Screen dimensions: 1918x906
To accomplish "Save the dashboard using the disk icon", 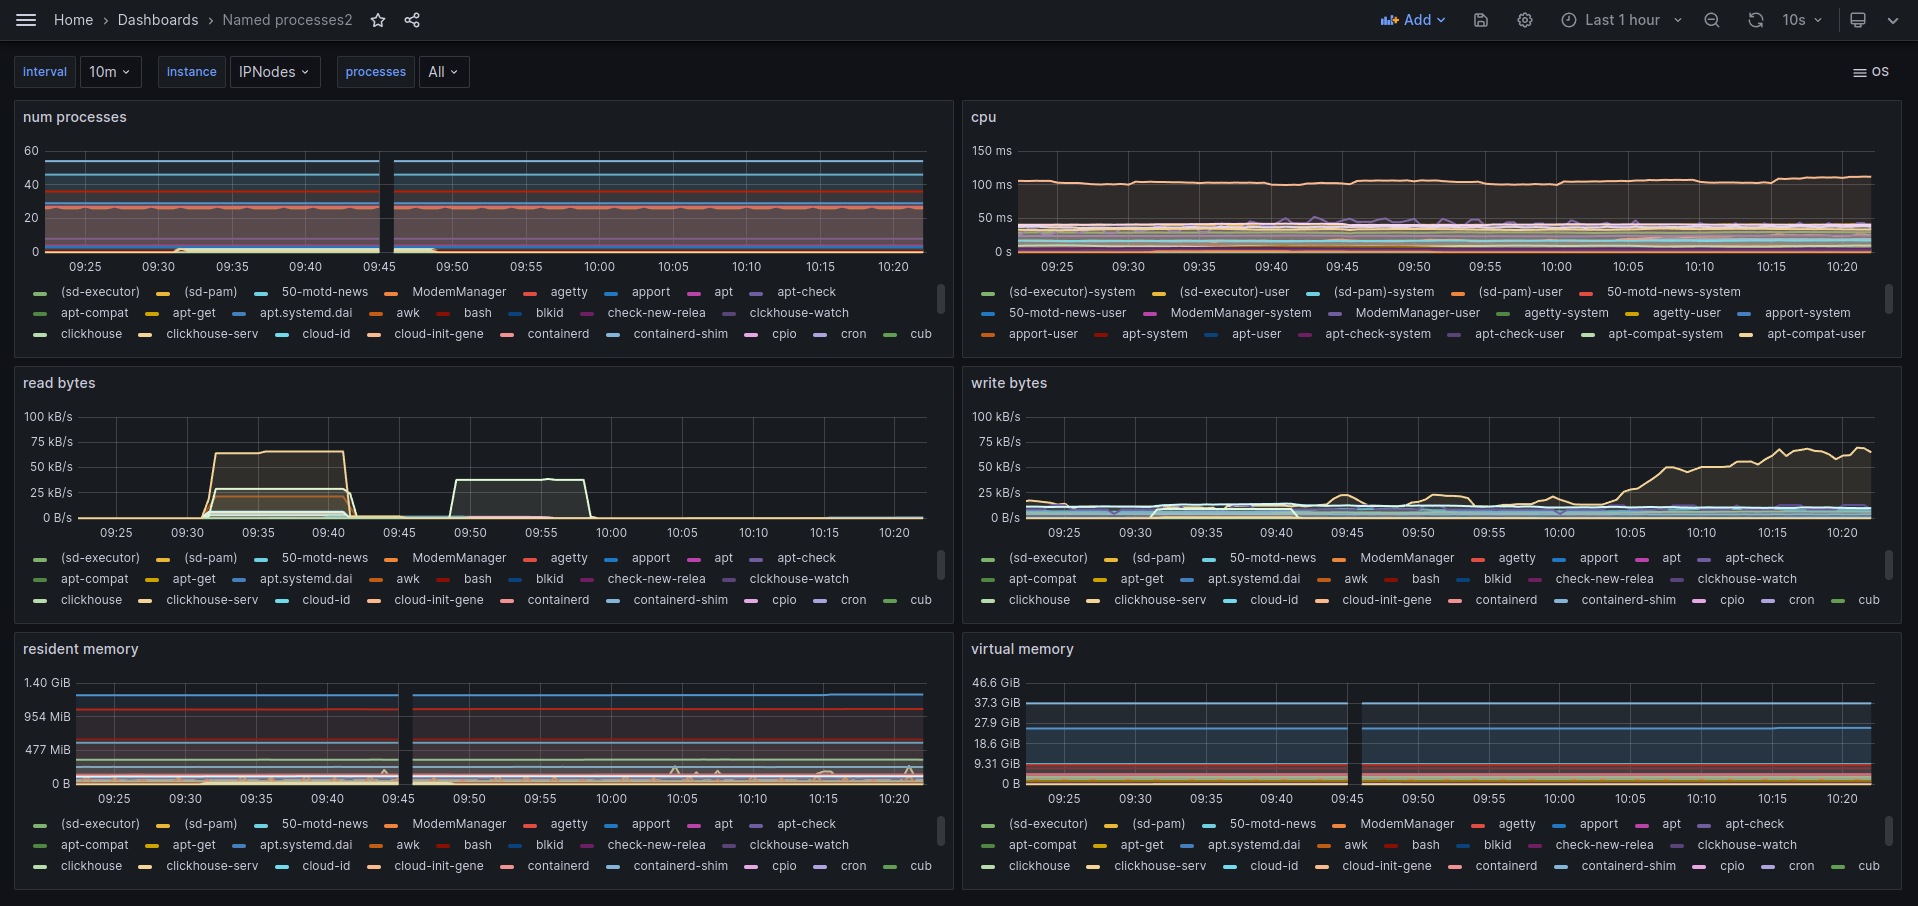I will point(1481,20).
